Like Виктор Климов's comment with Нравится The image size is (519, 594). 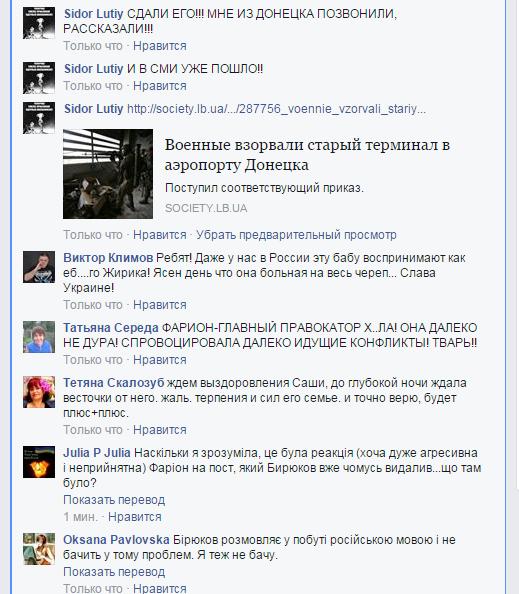click(159, 305)
